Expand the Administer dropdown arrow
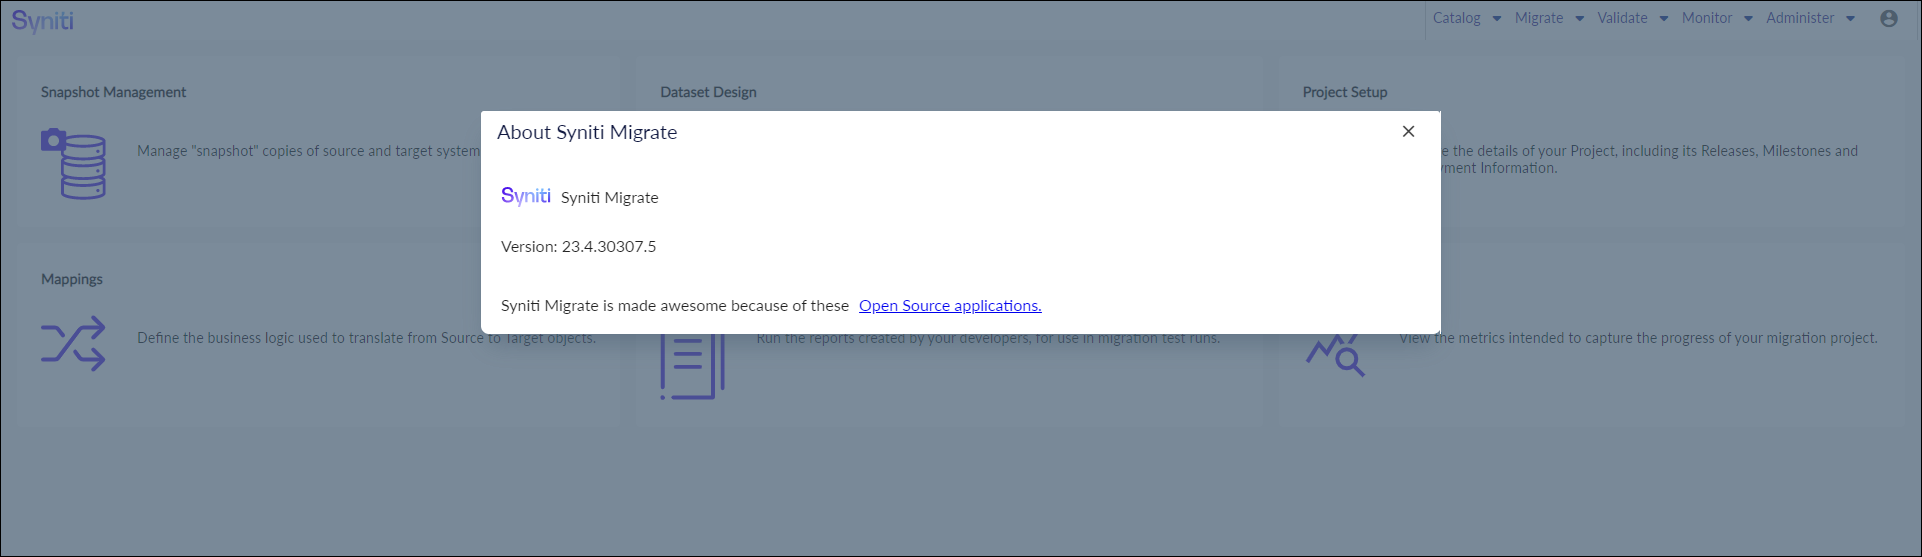This screenshot has width=1922, height=557. [x=1850, y=19]
